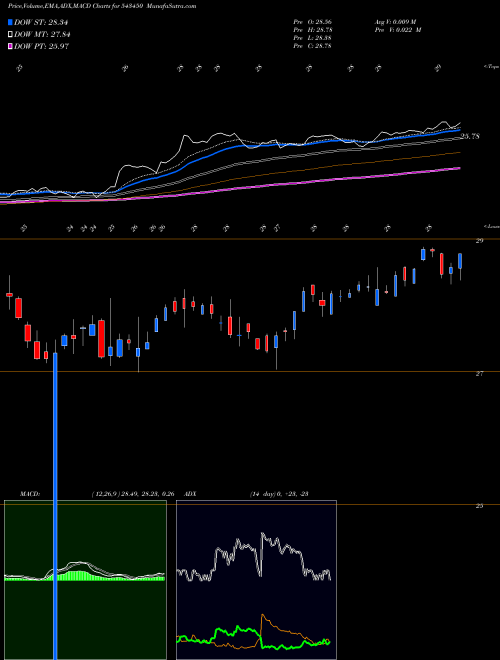The image size is (500, 660).
Task: Click the 'Pre V: 0.022 M' volume text
Action: click(397, 29)
